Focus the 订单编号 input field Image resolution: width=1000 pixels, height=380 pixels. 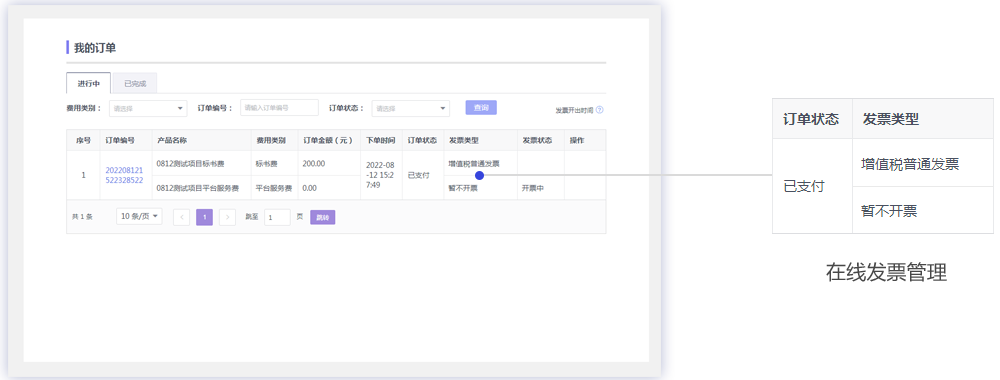click(x=279, y=108)
